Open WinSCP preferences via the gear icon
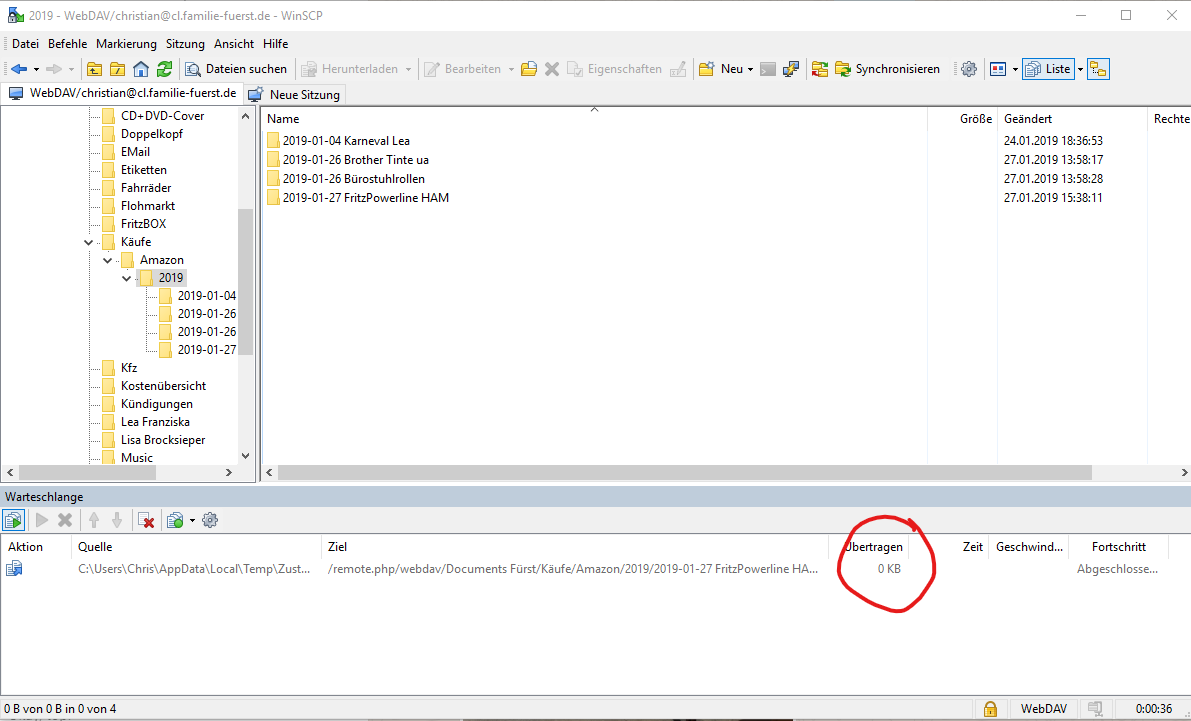 coord(968,69)
